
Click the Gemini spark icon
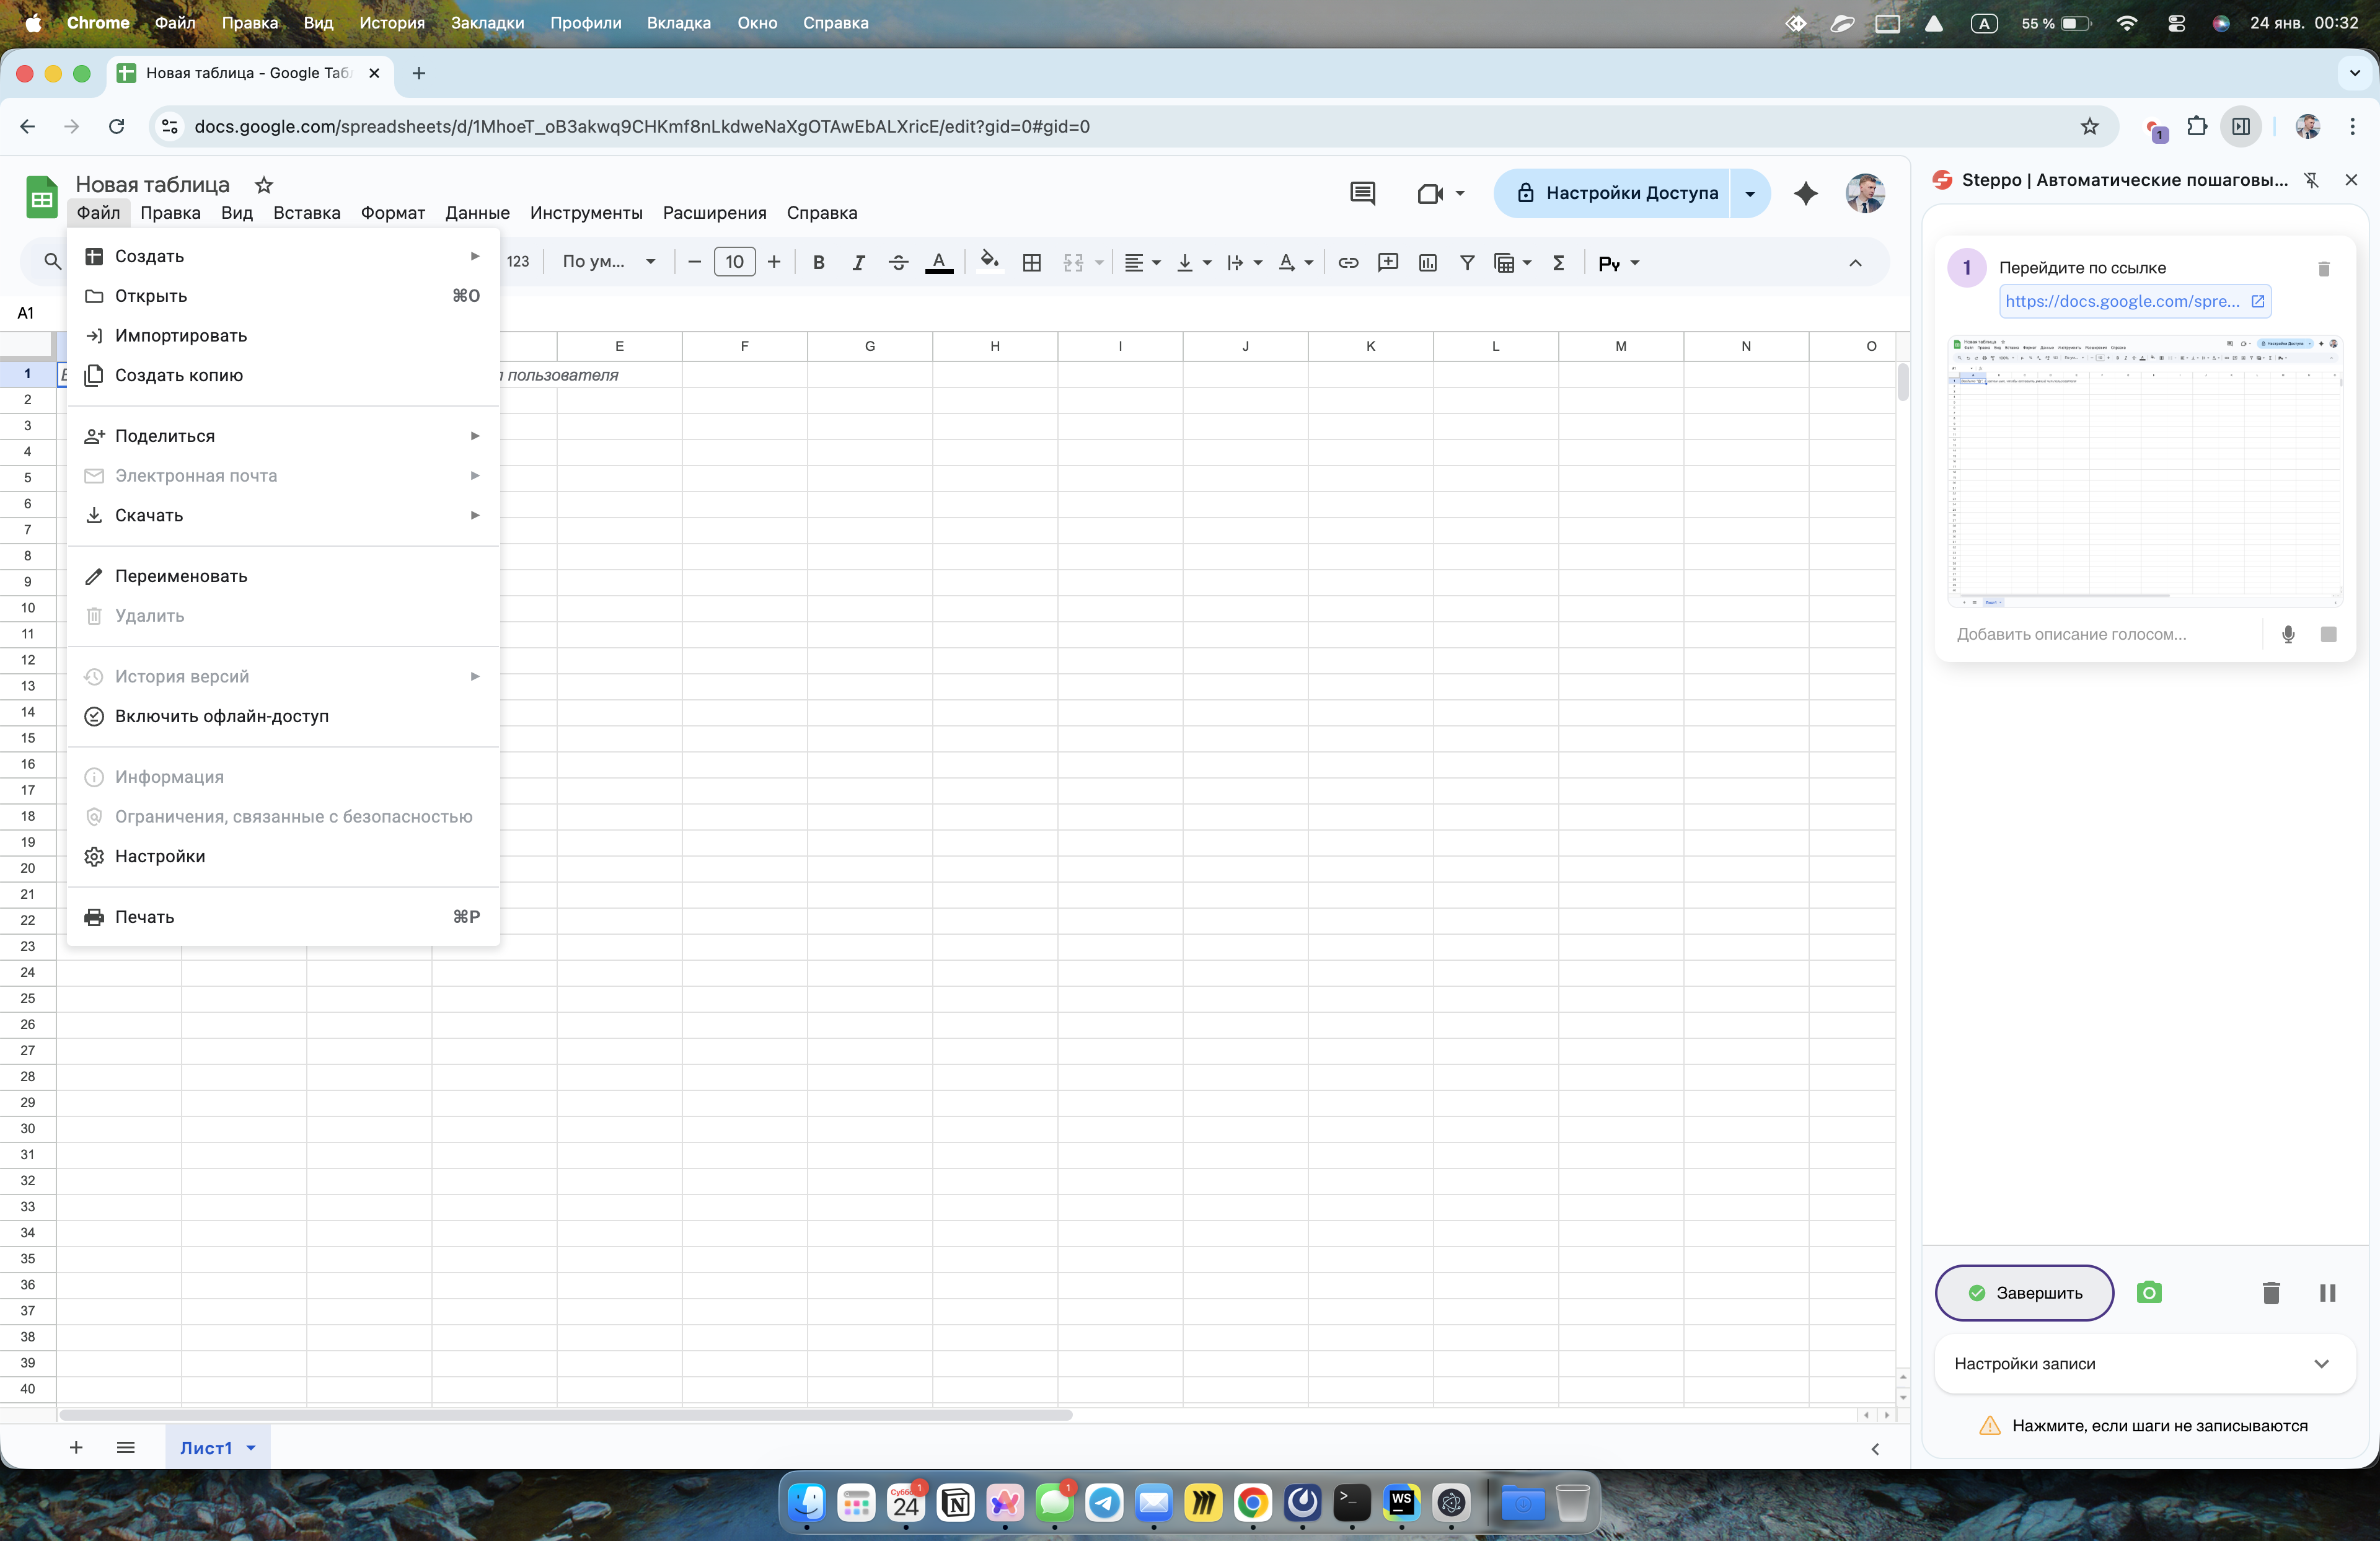tap(1805, 193)
